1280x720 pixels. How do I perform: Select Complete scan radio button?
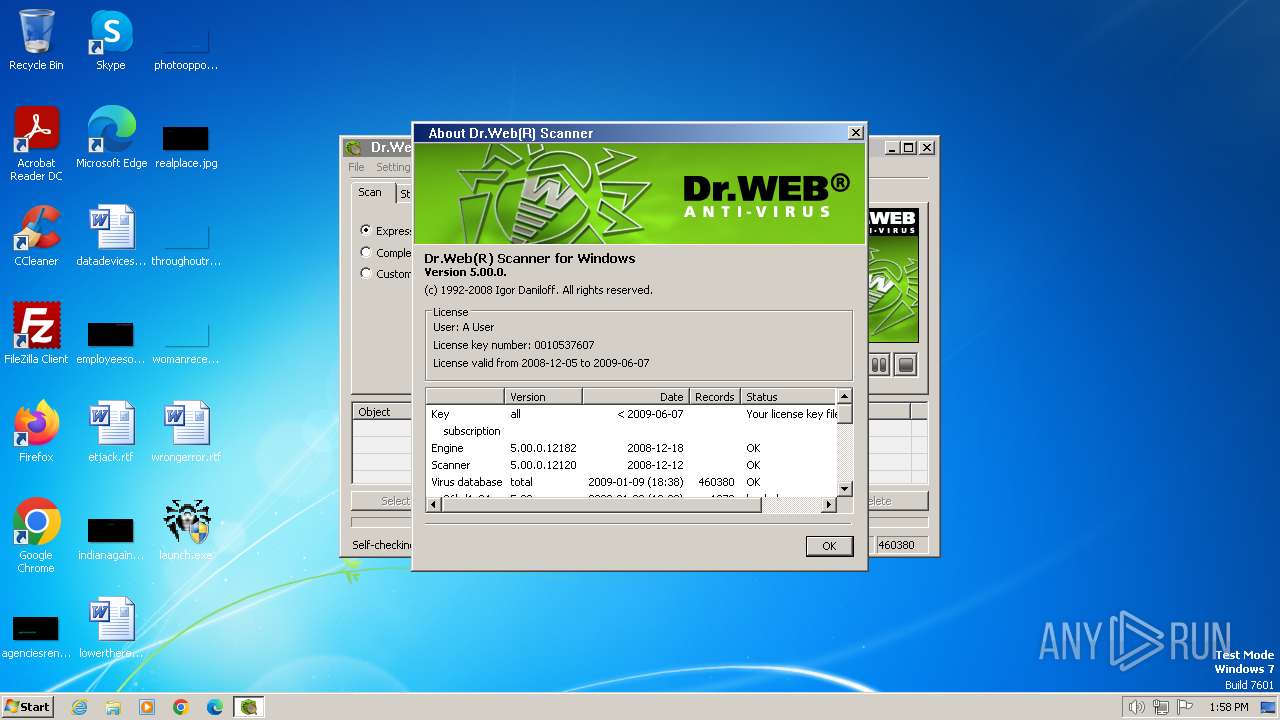click(x=366, y=252)
